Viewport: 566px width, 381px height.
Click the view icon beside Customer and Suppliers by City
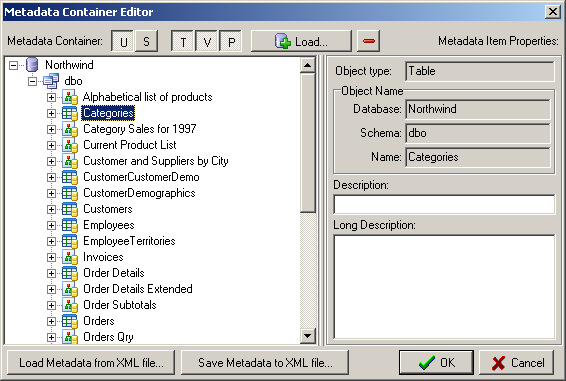[x=70, y=161]
